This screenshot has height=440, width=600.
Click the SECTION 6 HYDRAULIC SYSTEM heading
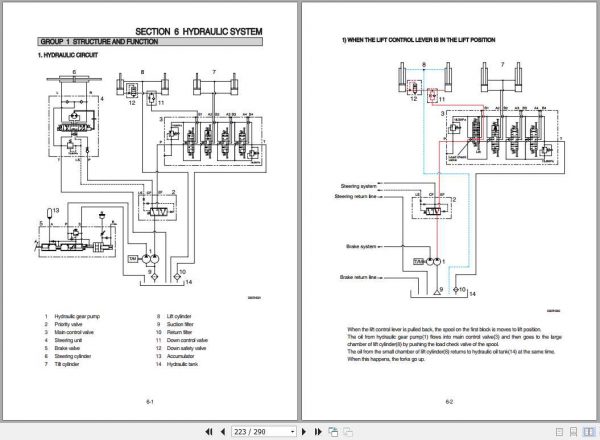(199, 31)
